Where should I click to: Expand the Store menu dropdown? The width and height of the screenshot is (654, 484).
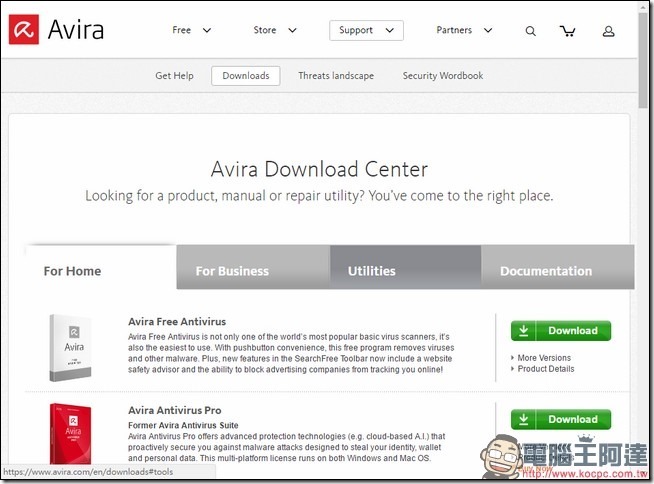[275, 30]
